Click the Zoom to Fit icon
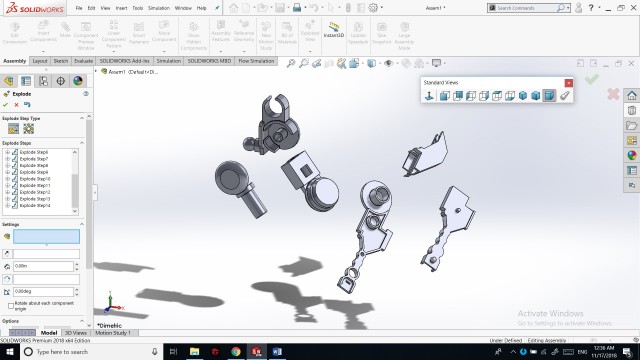This screenshot has width=640, height=360. coord(291,63)
